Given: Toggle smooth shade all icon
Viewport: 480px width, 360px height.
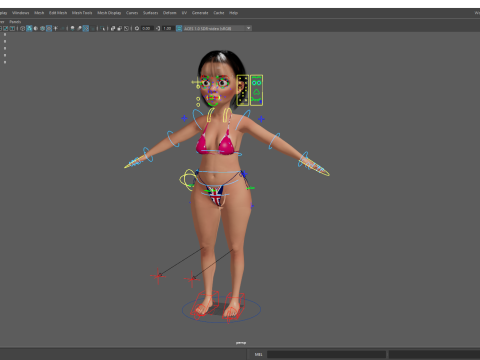Looking at the screenshot, I should pos(29,28).
